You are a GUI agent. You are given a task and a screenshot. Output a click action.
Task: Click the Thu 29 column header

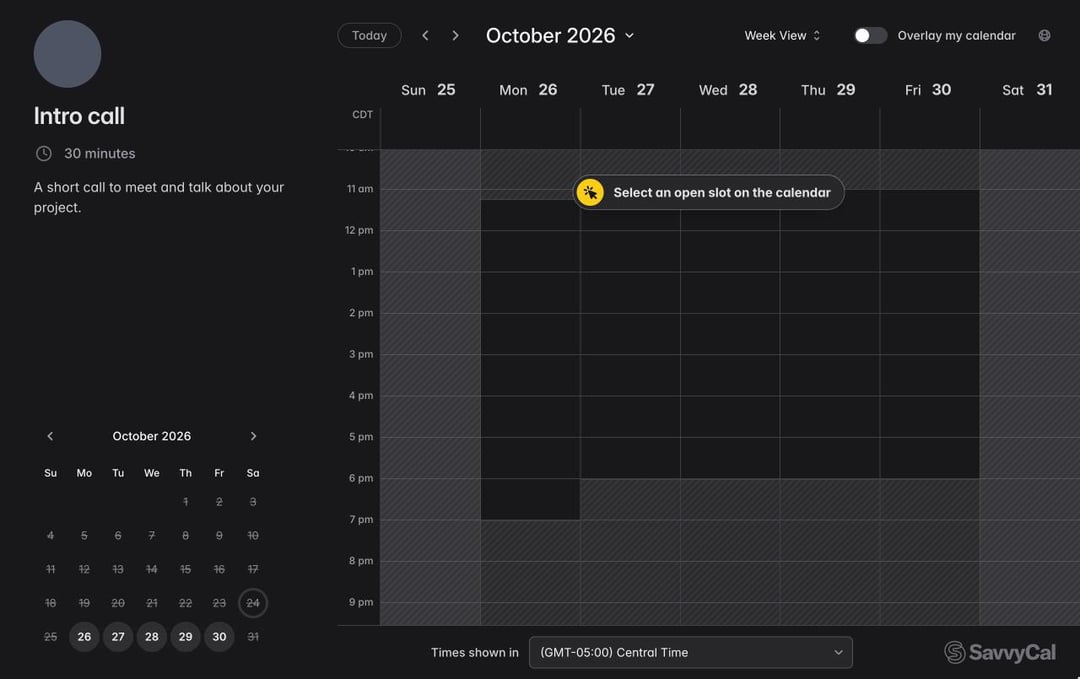(828, 90)
